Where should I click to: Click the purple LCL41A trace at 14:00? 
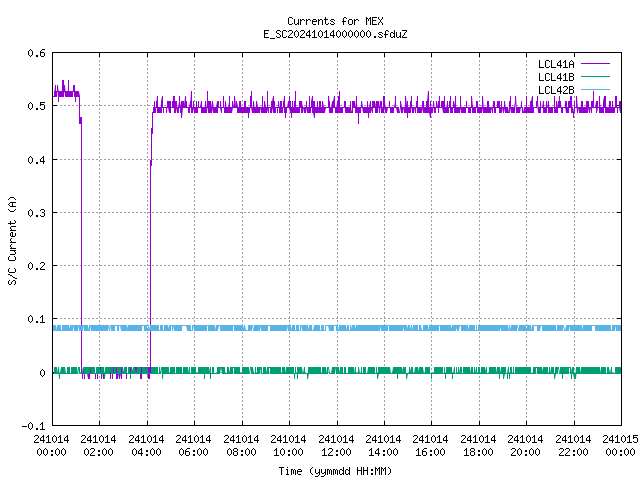point(384,109)
